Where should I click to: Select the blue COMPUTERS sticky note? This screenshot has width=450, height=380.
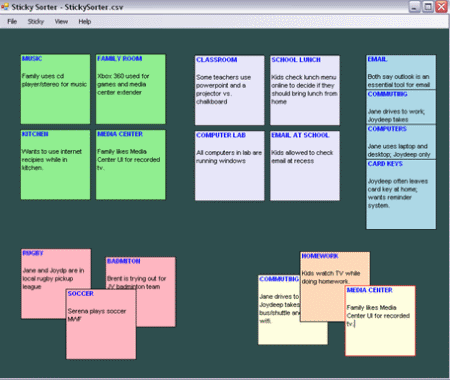click(401, 142)
